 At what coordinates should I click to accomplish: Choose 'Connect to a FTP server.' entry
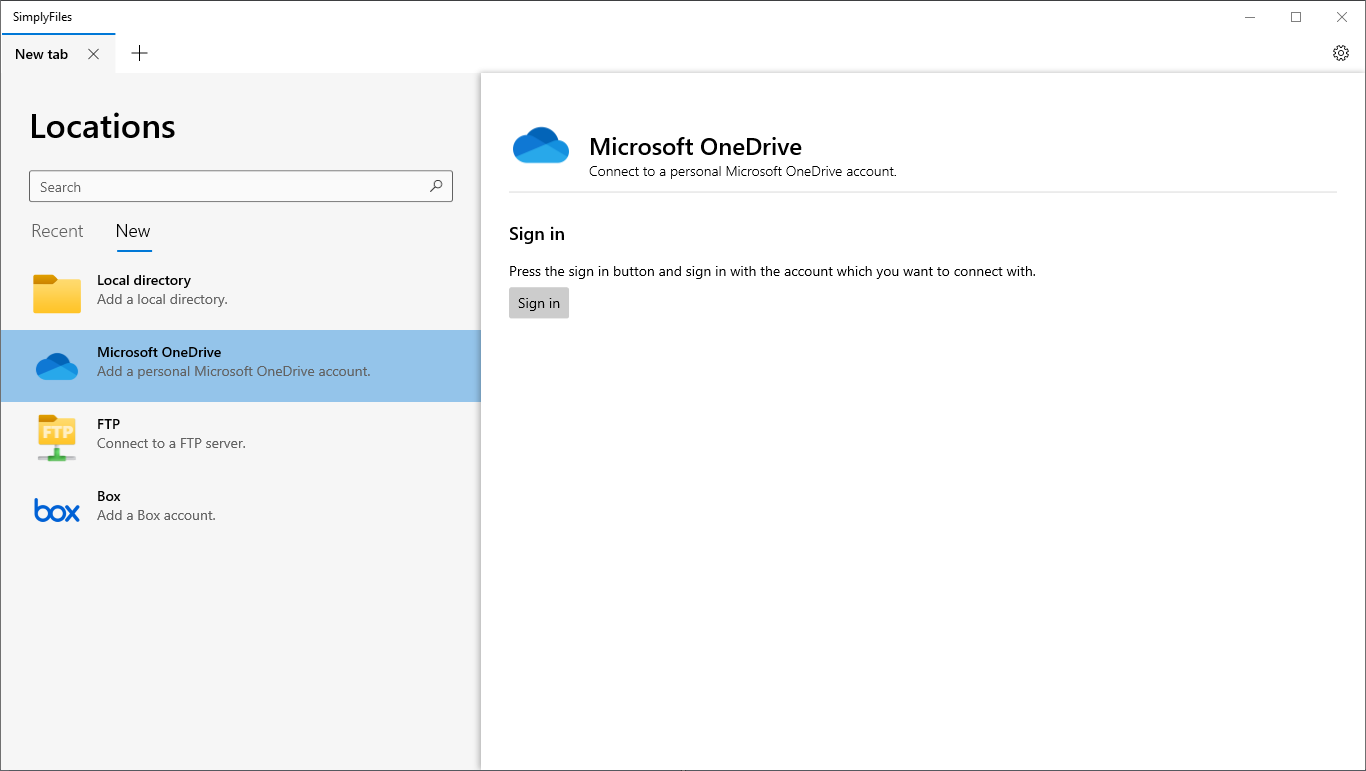pos(240,438)
